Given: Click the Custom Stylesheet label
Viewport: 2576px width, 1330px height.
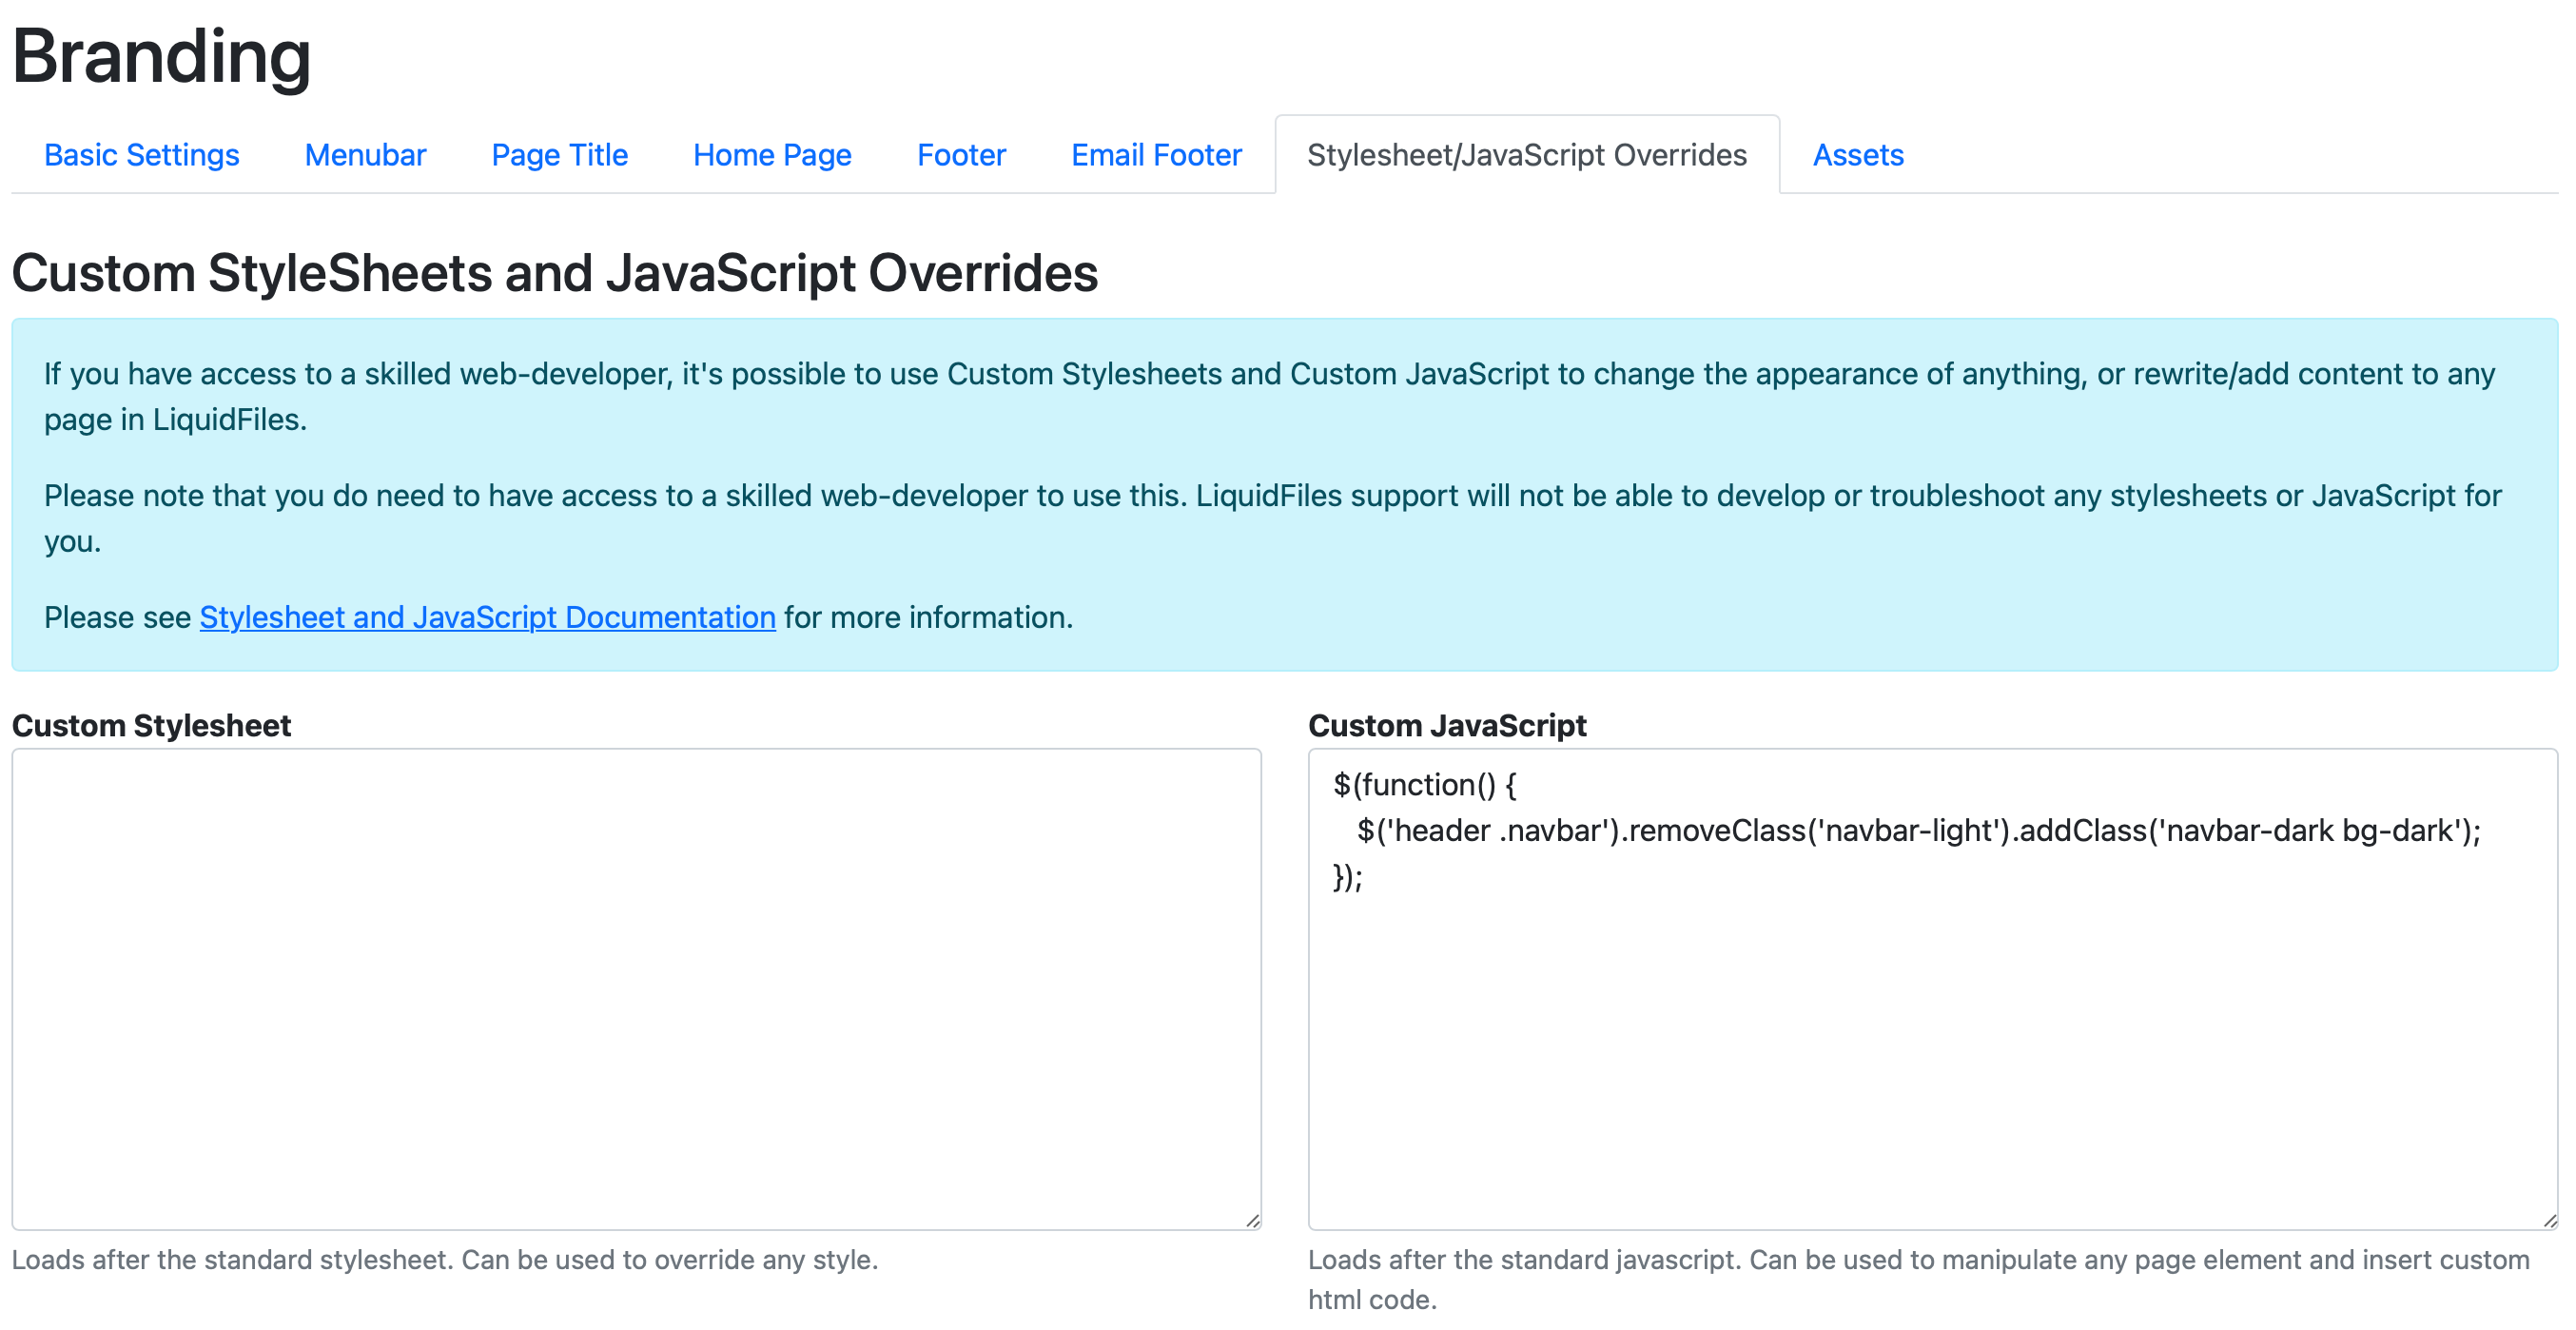Looking at the screenshot, I should pos(151,725).
